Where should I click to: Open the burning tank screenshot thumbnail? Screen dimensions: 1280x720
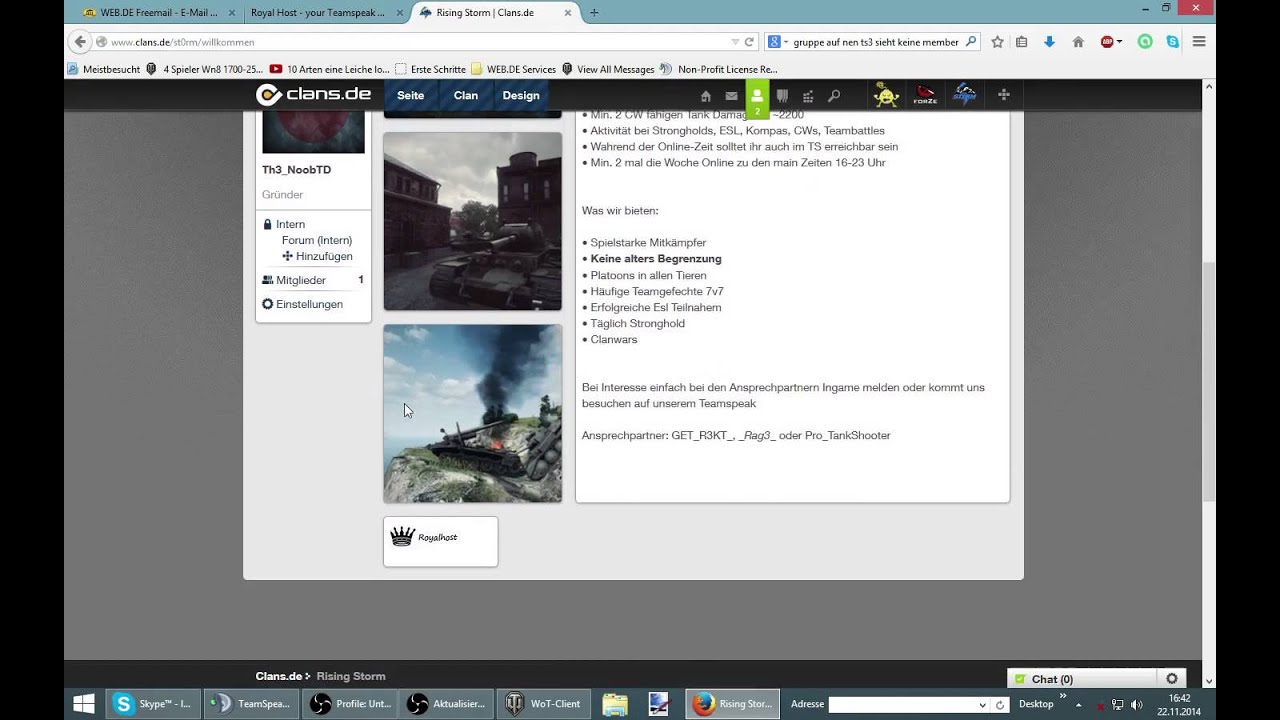472,413
